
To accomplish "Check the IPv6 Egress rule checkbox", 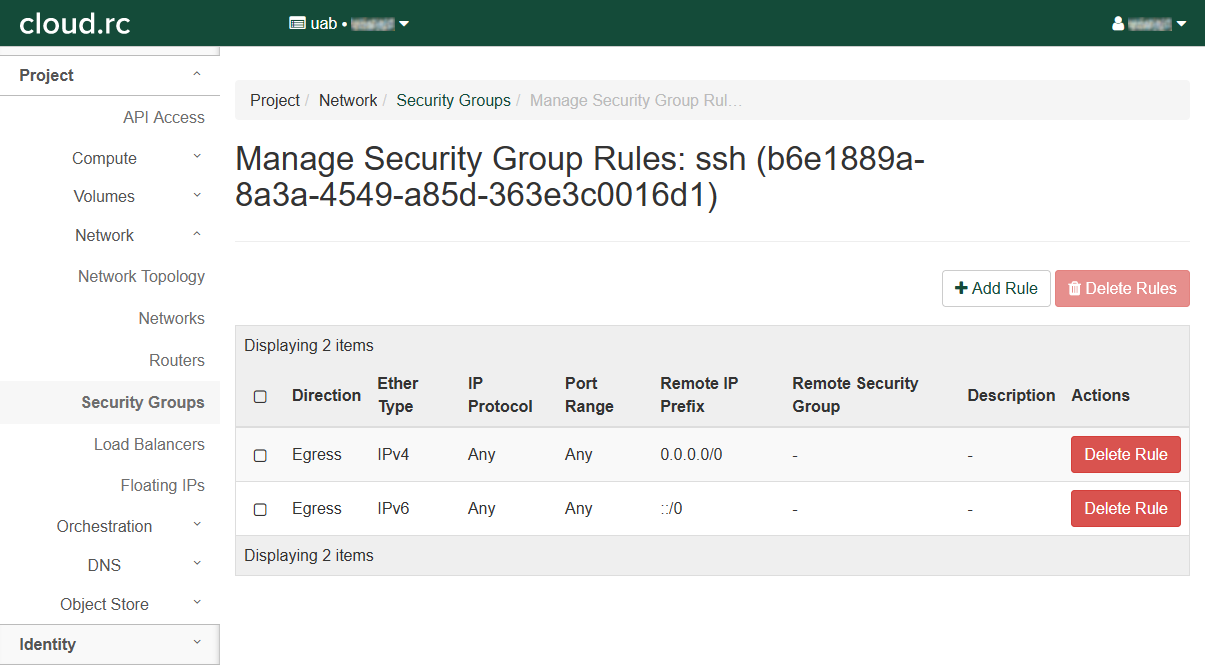I will pos(260,509).
